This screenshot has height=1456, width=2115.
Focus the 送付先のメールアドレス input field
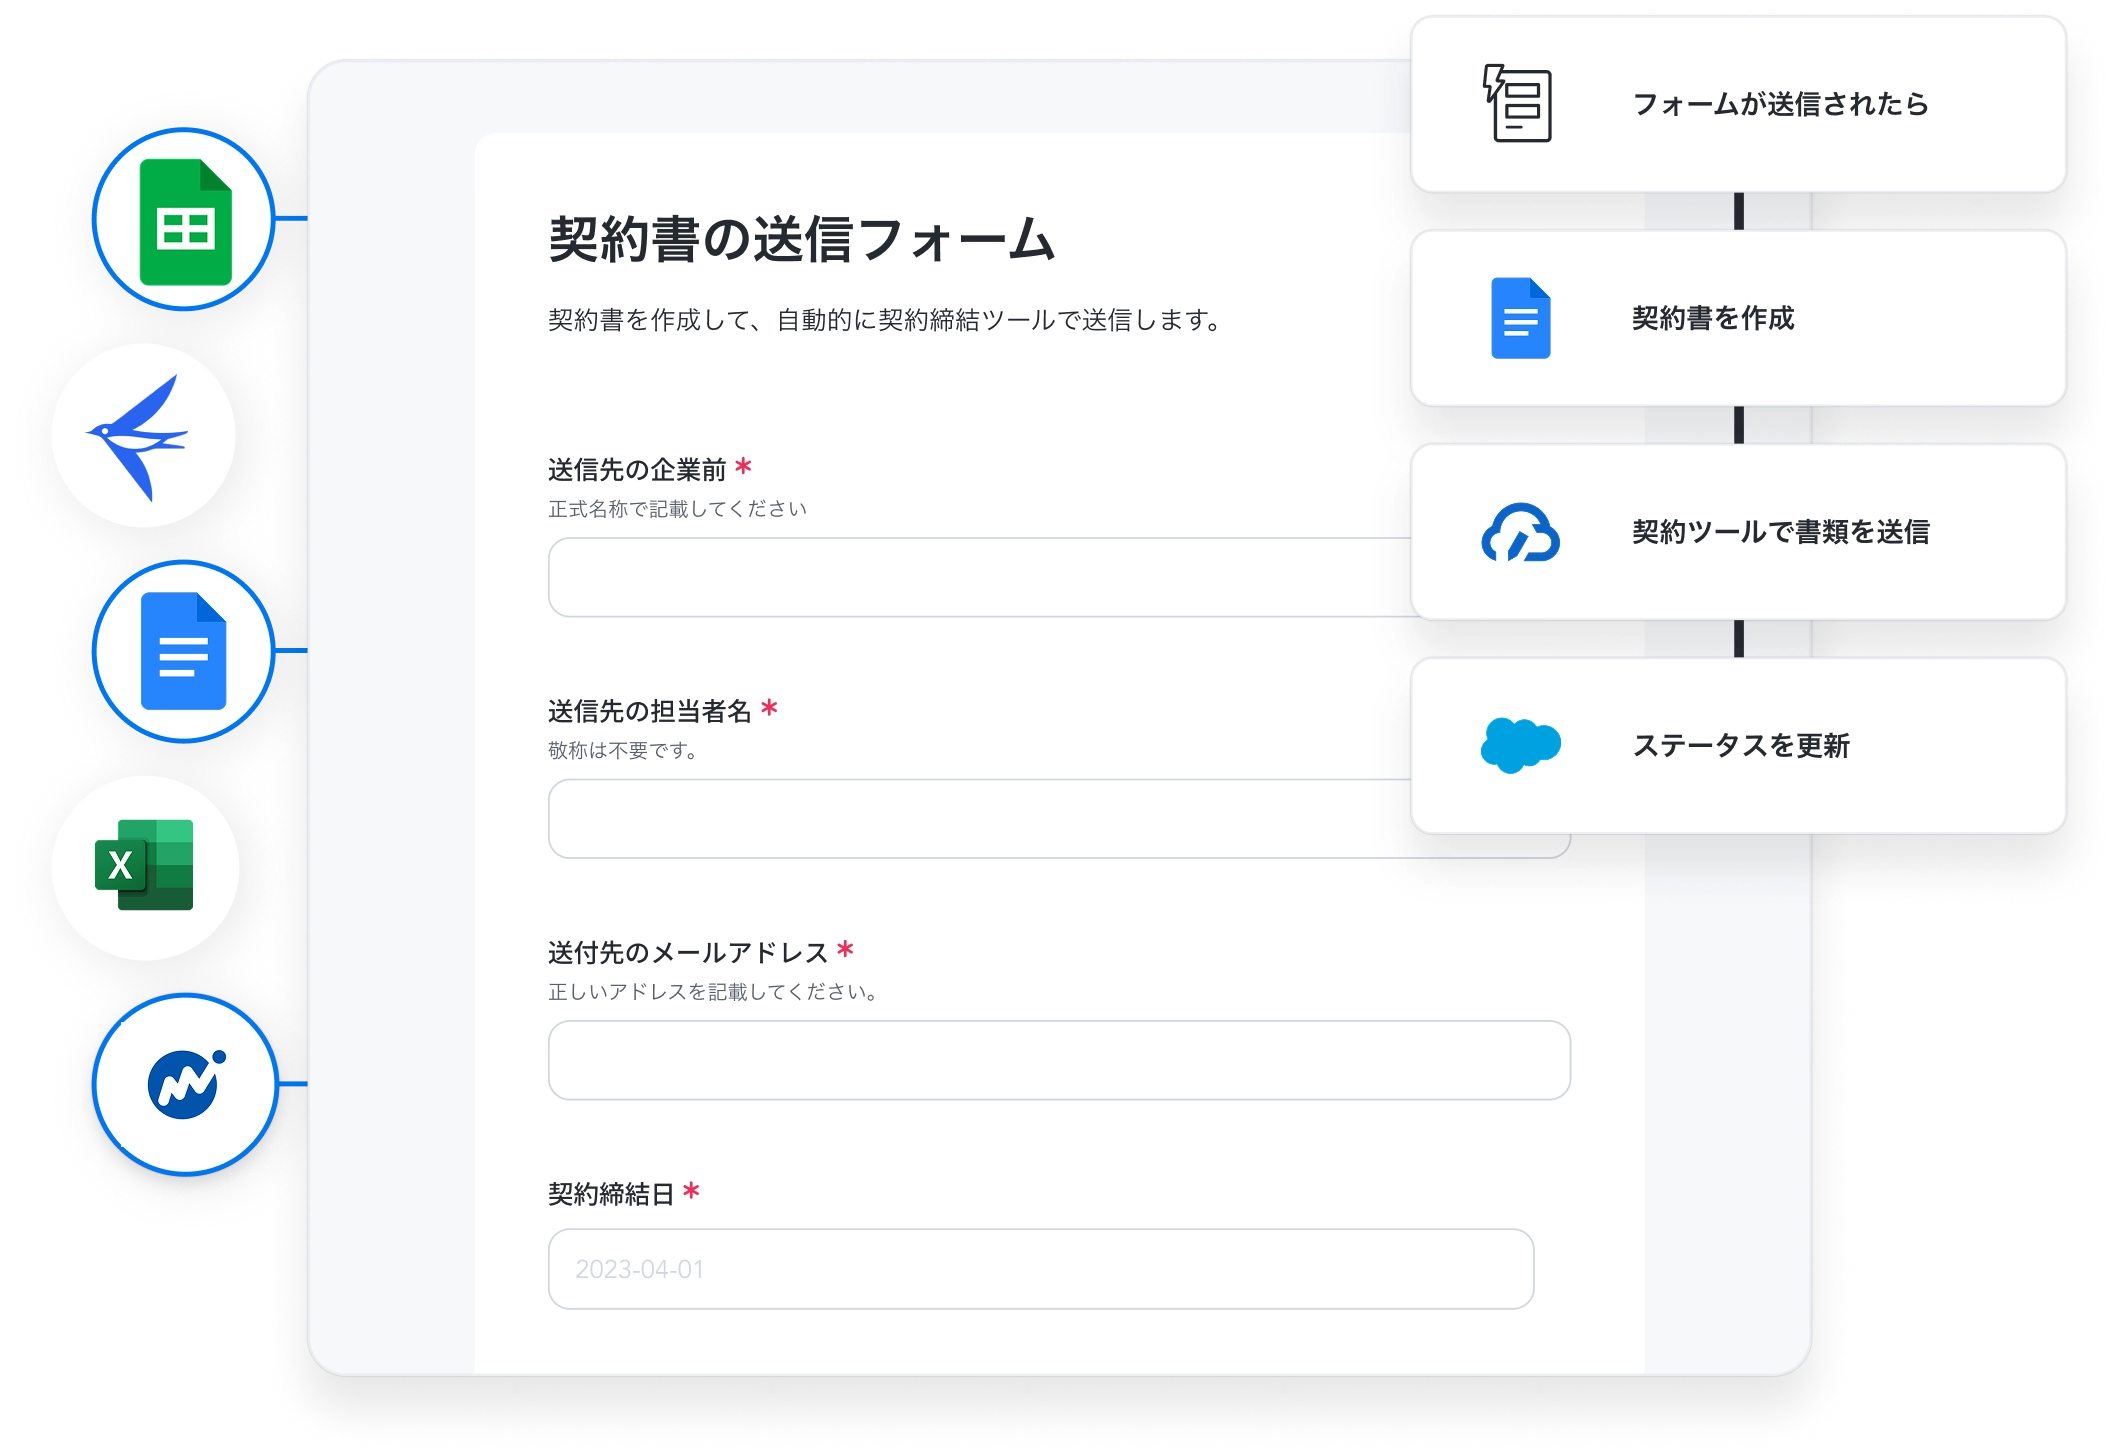coord(1059,1060)
